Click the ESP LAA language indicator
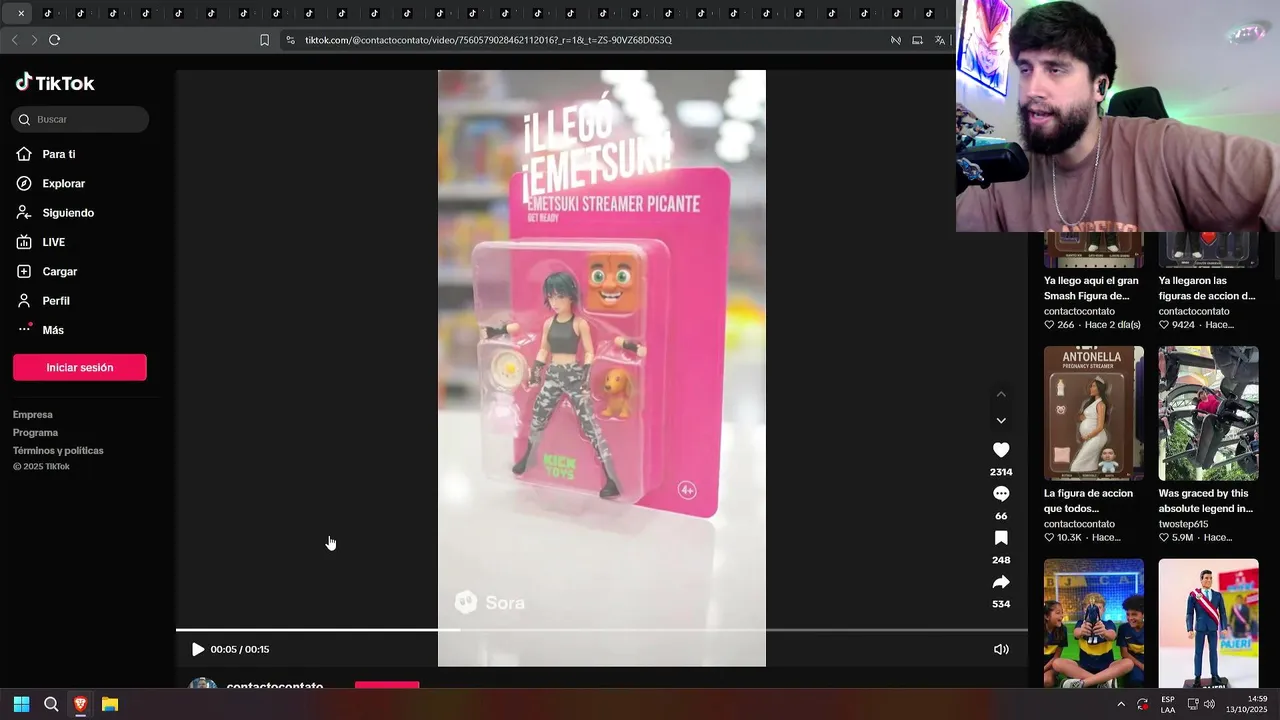Viewport: 1280px width, 720px height. tap(1168, 704)
